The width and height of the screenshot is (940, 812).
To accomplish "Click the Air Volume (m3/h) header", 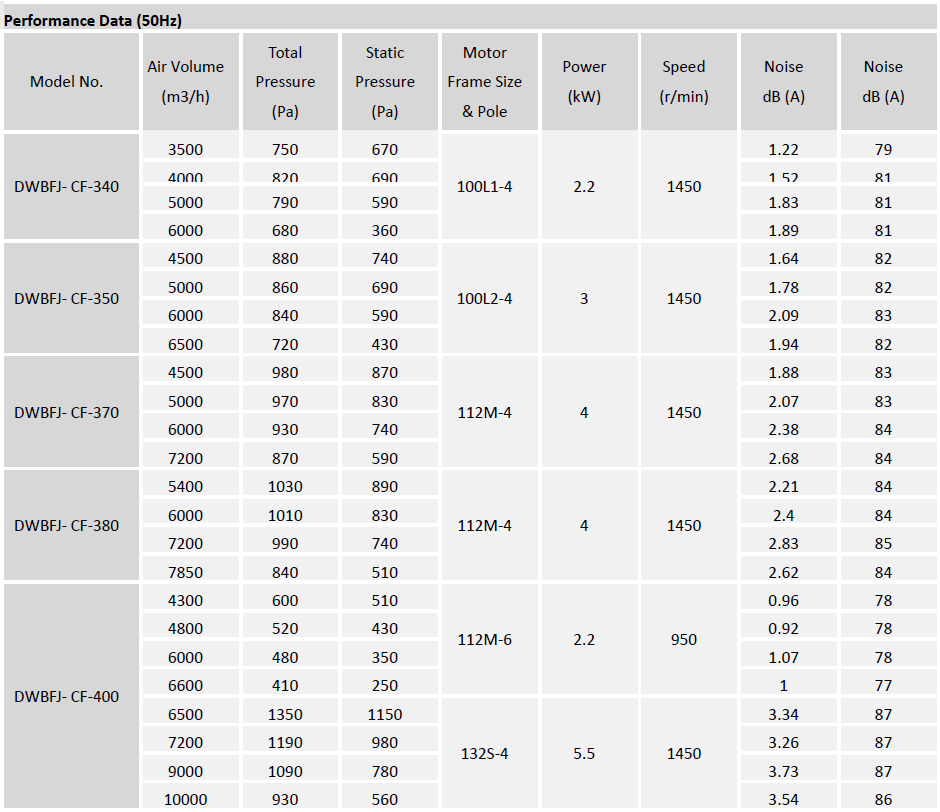I will click(x=185, y=82).
